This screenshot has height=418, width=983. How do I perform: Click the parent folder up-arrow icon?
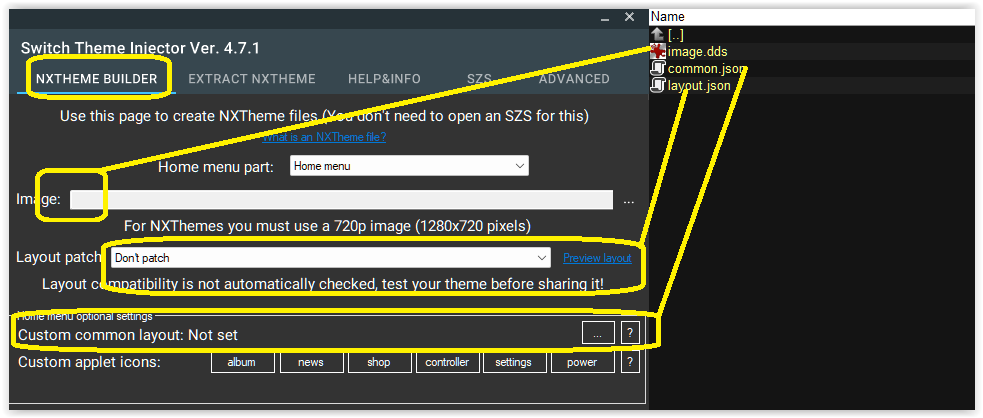[x=658, y=35]
